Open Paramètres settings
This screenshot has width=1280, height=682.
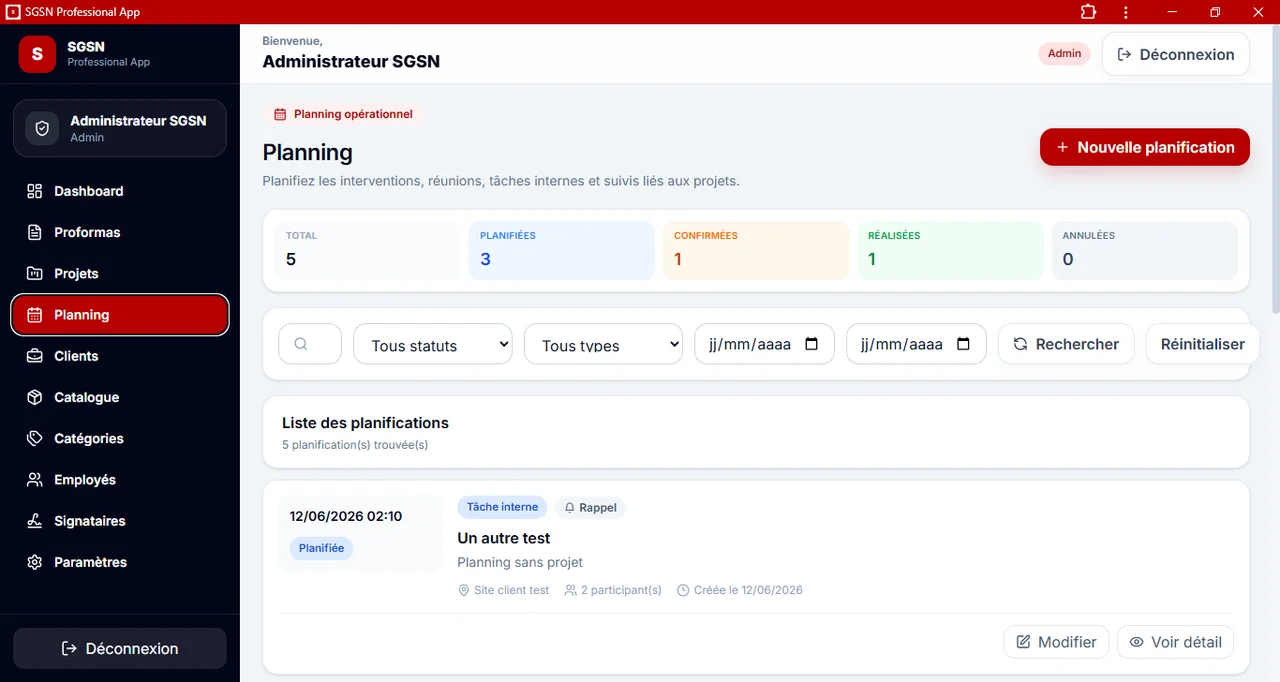pyautogui.click(x=120, y=562)
